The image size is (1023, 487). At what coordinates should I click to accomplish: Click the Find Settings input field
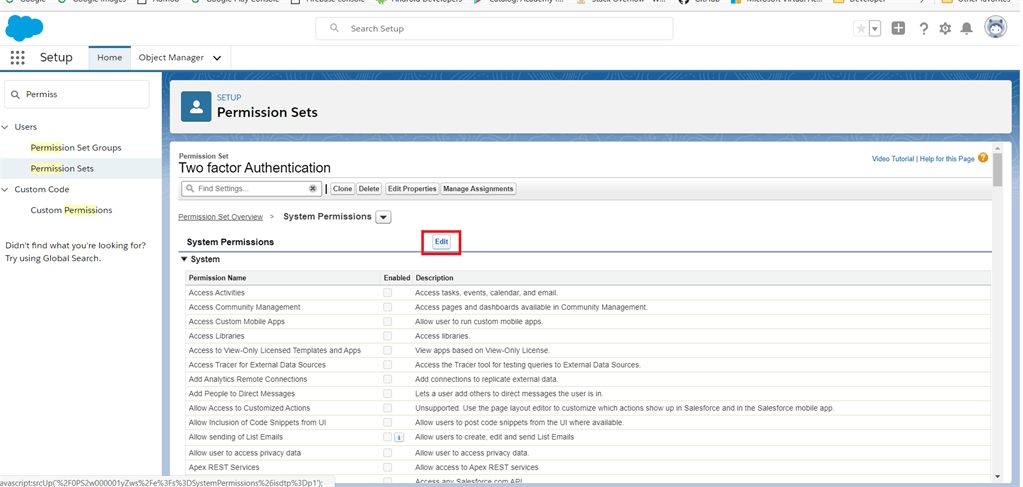tap(250, 189)
